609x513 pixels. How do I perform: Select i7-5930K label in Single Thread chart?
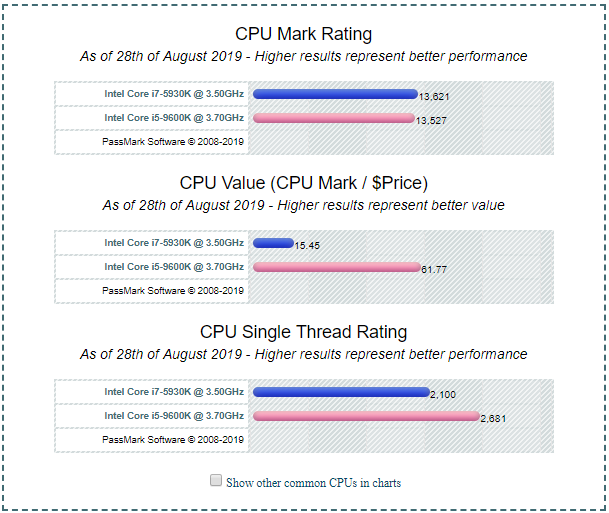click(x=174, y=392)
